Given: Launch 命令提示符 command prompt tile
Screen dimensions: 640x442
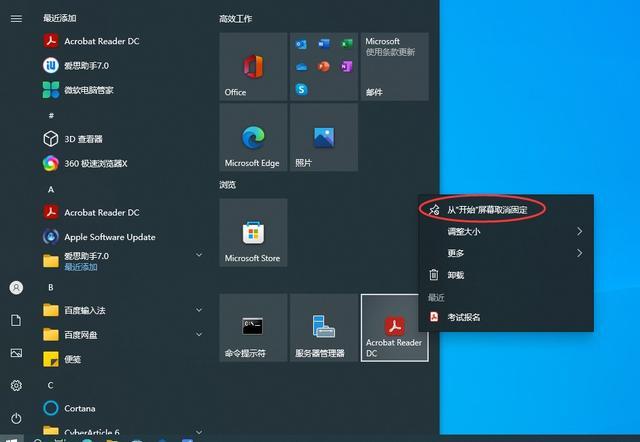Looking at the screenshot, I should coord(253,328).
